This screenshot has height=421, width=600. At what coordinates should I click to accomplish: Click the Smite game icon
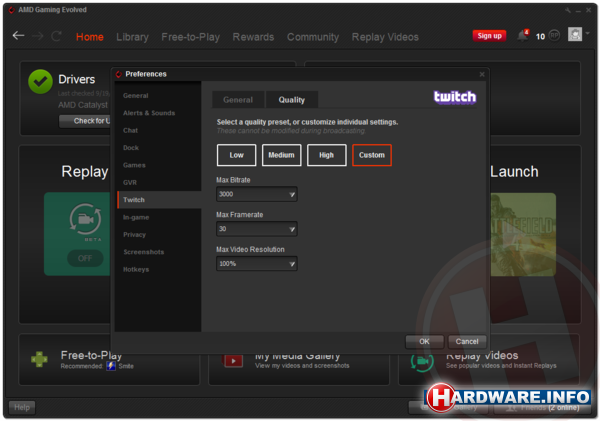[x=111, y=366]
